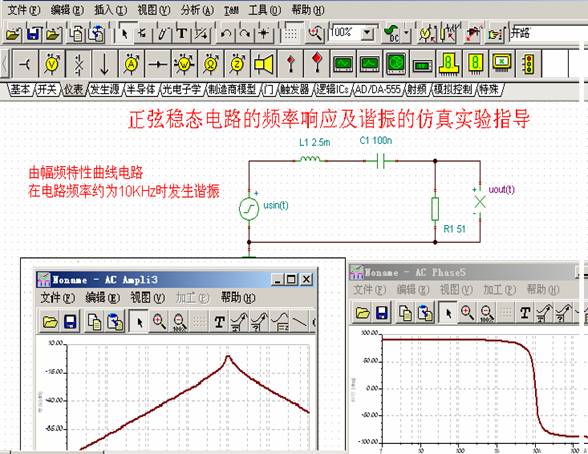Screen dimensions: 588x454
Task: Switch to the 开关 component tab
Action: [47, 89]
